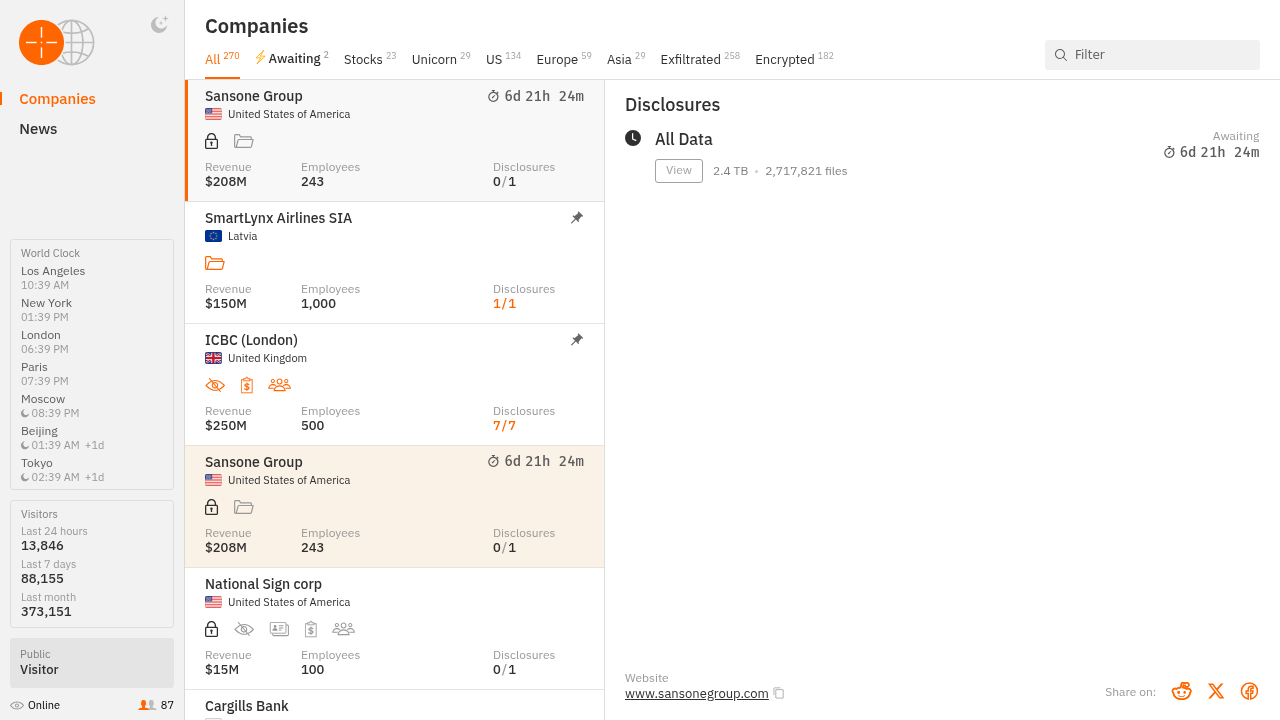1280x720 pixels.
Task: Click the Public Visitor status box
Action: tap(92, 663)
